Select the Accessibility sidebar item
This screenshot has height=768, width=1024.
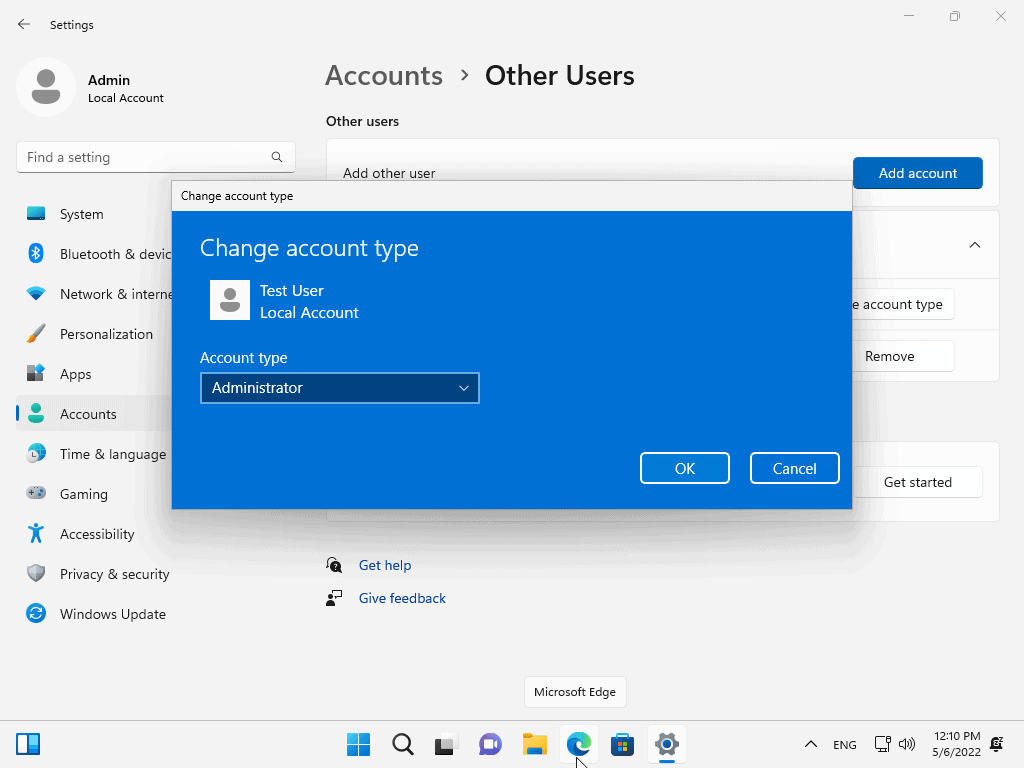click(x=97, y=534)
